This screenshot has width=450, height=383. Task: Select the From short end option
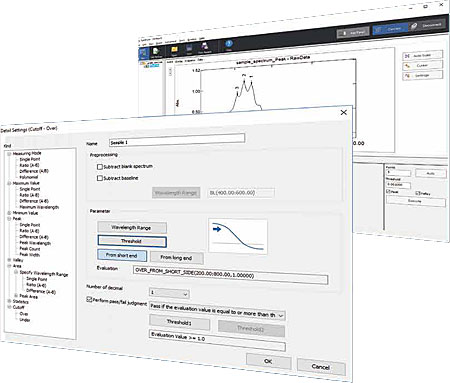122,255
